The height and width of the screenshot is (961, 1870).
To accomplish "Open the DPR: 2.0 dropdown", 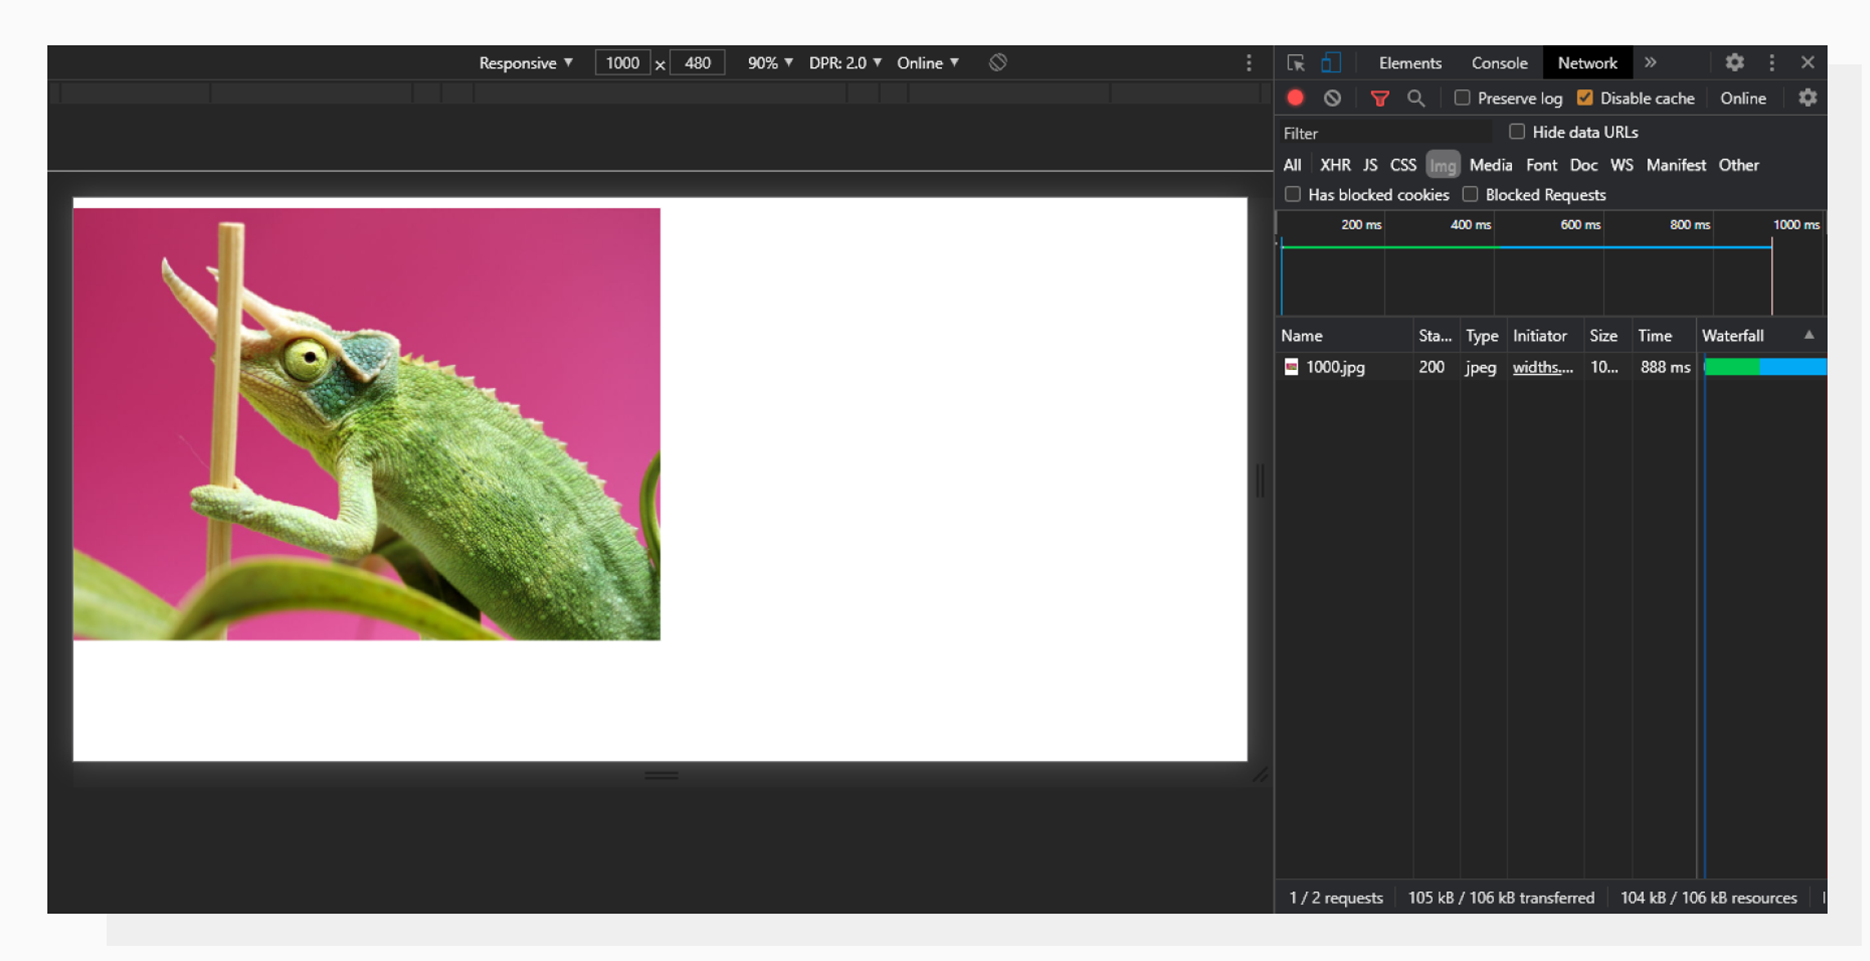I will [845, 62].
